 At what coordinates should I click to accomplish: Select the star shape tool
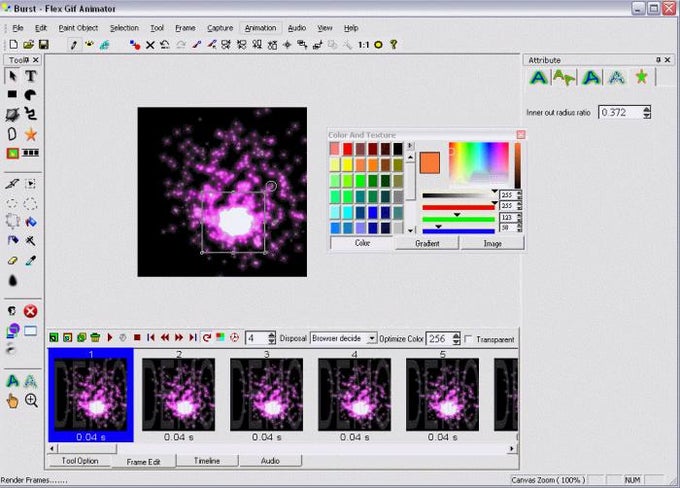[x=31, y=133]
